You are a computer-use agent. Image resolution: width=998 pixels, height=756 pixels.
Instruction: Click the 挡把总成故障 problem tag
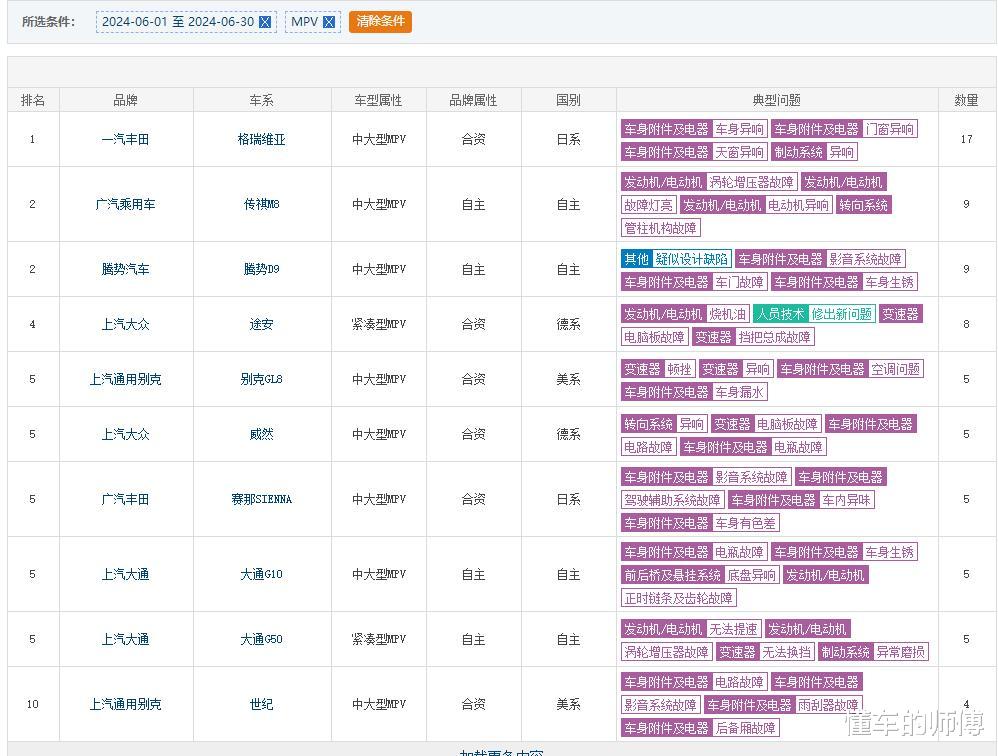[775, 337]
